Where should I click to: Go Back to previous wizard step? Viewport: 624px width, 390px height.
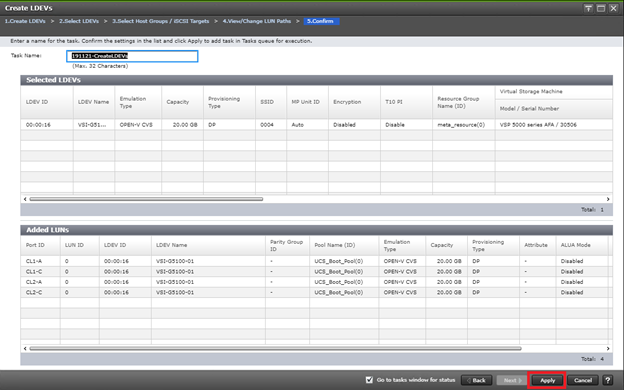click(476, 380)
